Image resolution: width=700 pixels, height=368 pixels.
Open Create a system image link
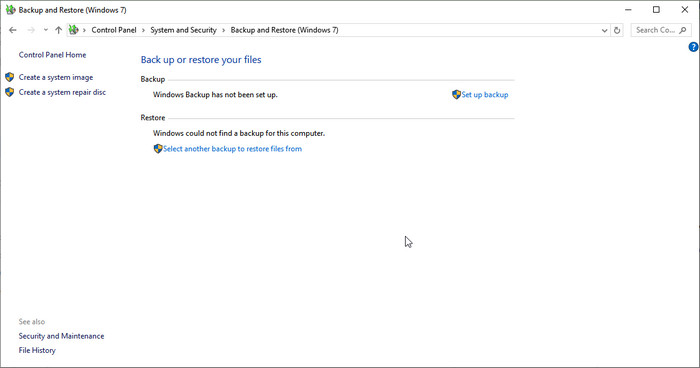56,77
